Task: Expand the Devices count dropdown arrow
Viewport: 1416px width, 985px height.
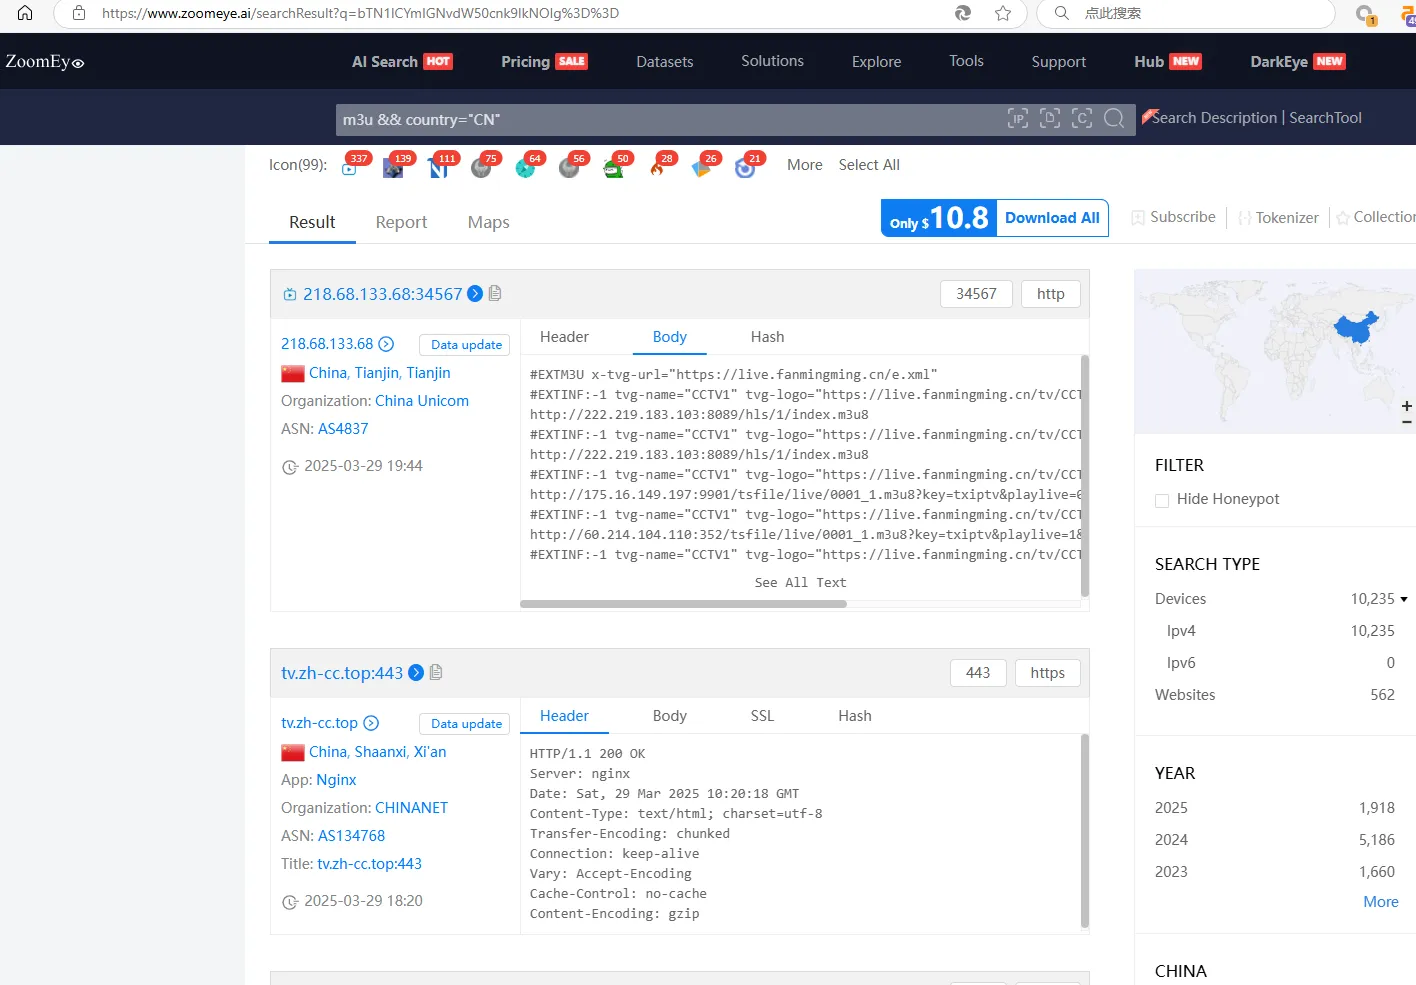Action: [1404, 599]
